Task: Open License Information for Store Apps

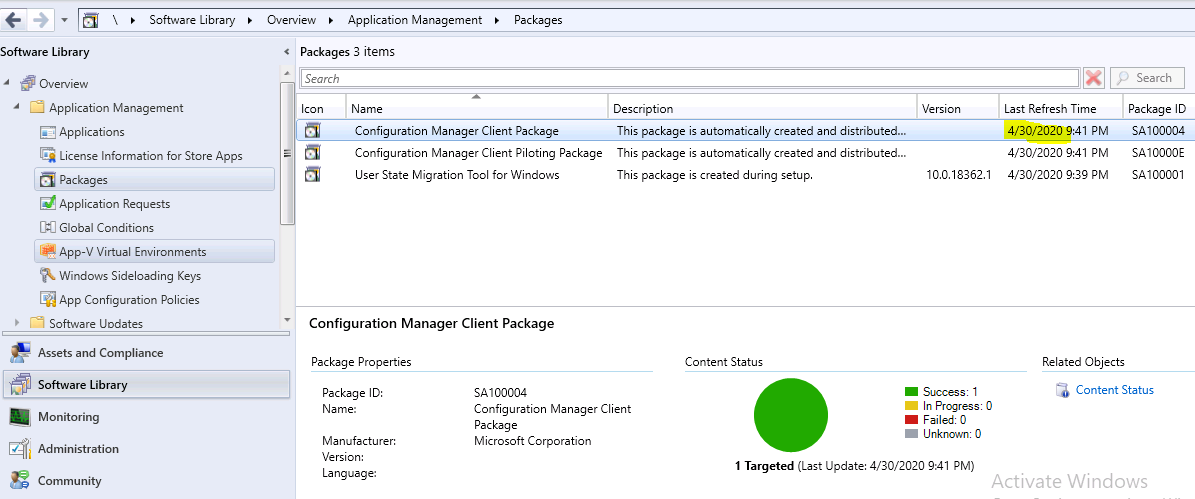Action: 151,155
